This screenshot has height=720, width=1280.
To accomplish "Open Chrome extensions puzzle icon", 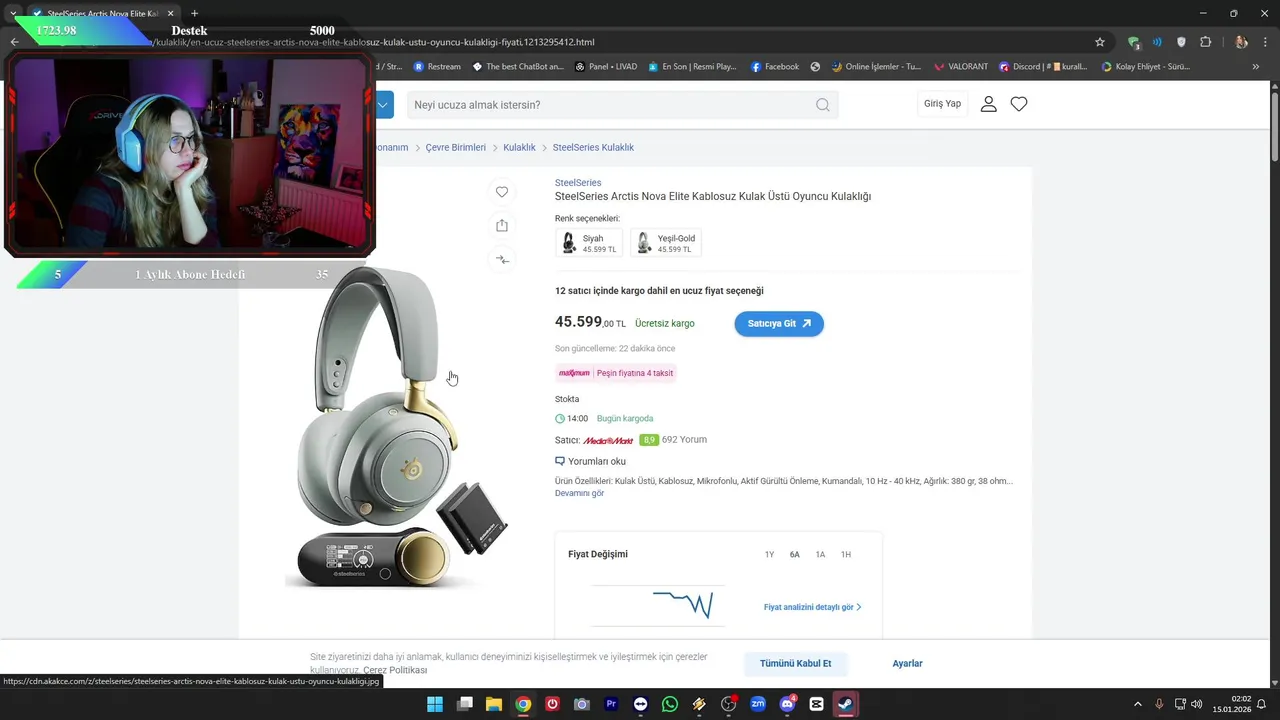I will 1205,42.
